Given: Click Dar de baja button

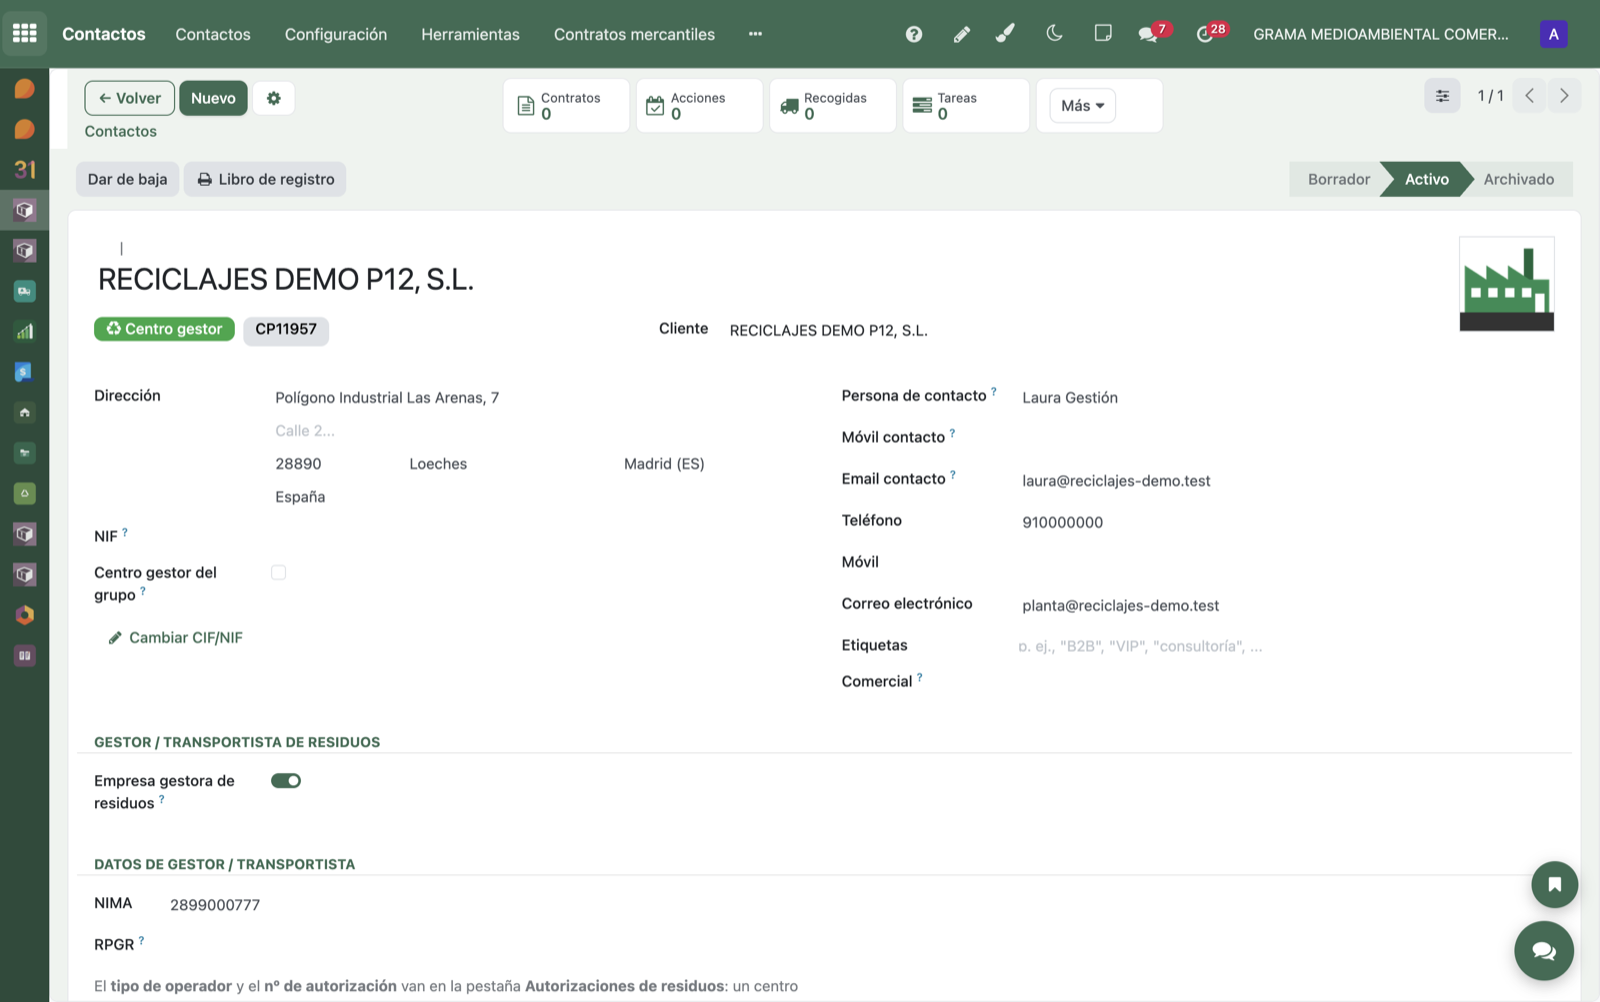Looking at the screenshot, I should pyautogui.click(x=128, y=179).
